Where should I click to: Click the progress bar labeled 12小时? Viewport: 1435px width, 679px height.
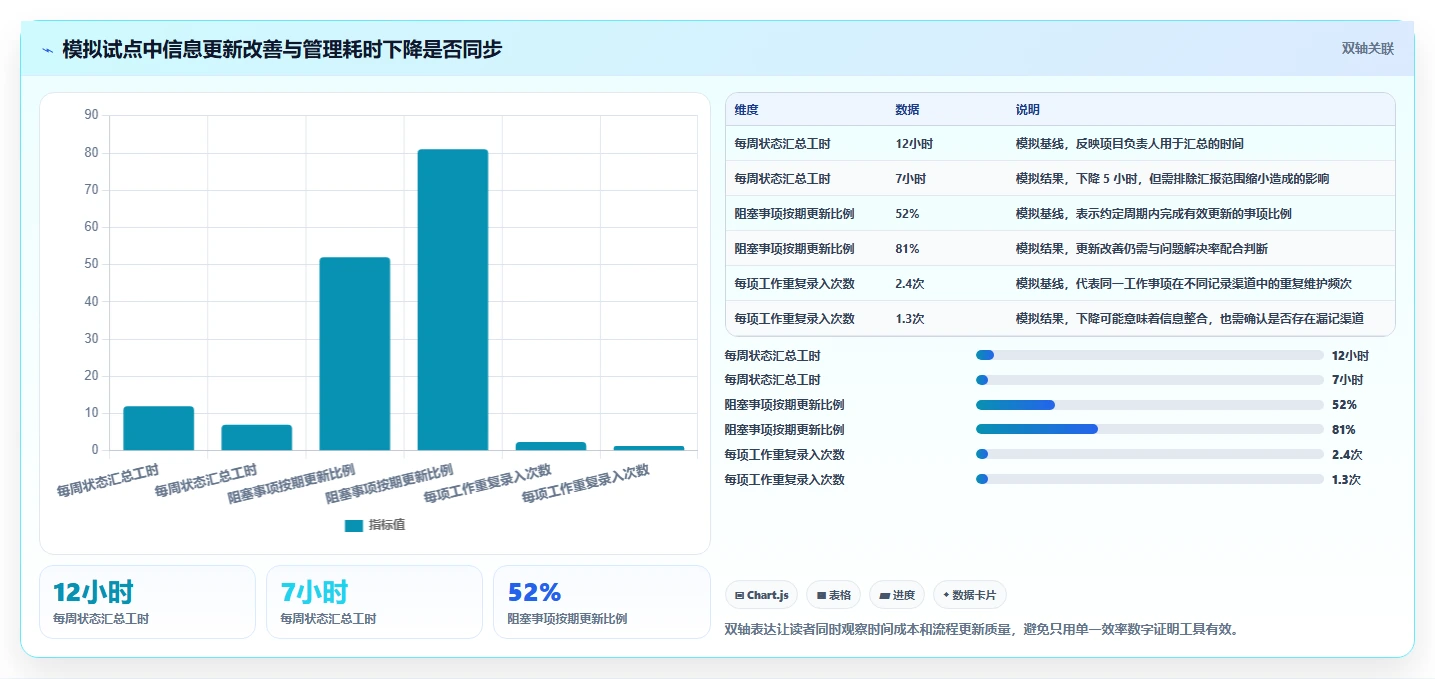click(1150, 355)
